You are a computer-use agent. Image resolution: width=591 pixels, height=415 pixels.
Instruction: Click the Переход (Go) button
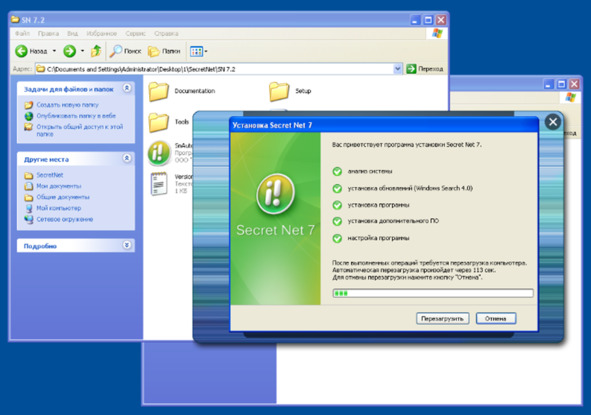click(424, 69)
